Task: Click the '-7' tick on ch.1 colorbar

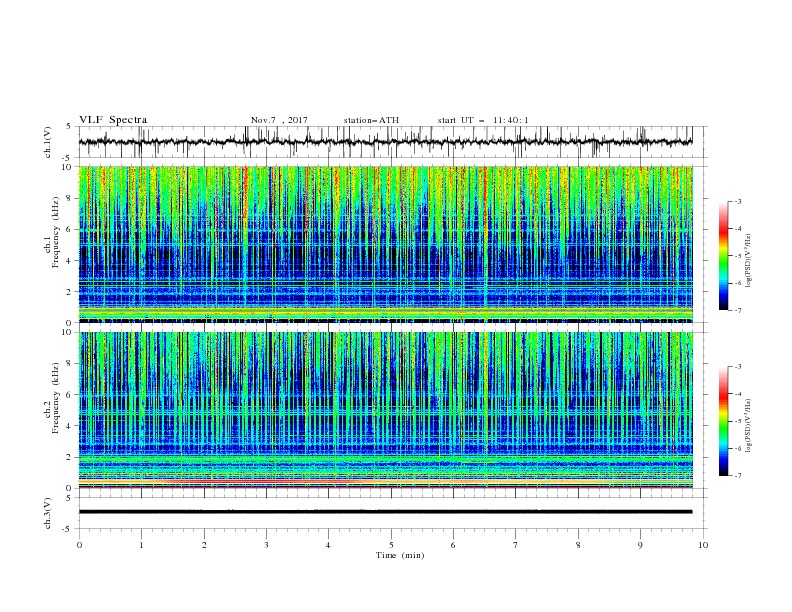Action: point(738,310)
